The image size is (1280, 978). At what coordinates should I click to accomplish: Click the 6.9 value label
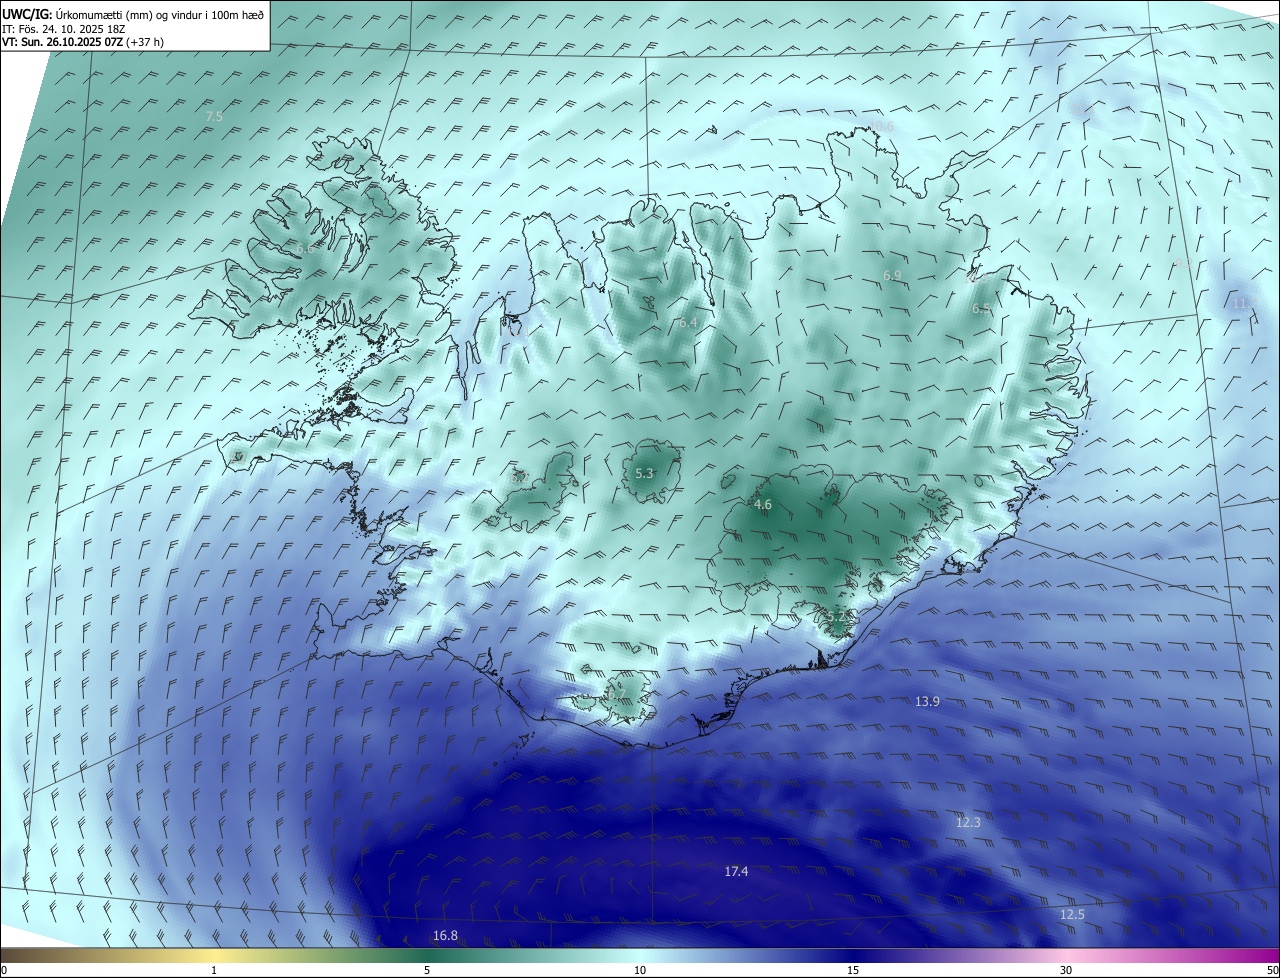pyautogui.click(x=892, y=275)
